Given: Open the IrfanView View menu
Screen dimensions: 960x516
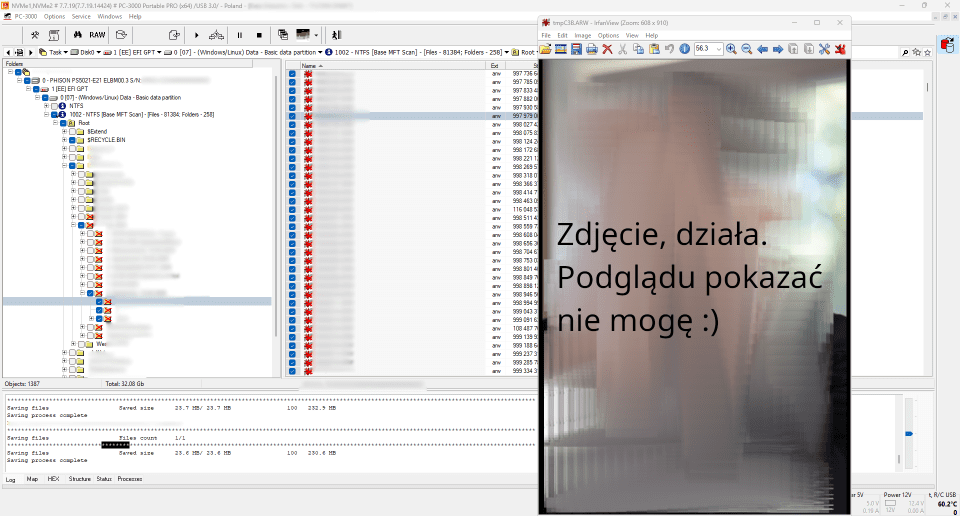Looking at the screenshot, I should pos(632,36).
